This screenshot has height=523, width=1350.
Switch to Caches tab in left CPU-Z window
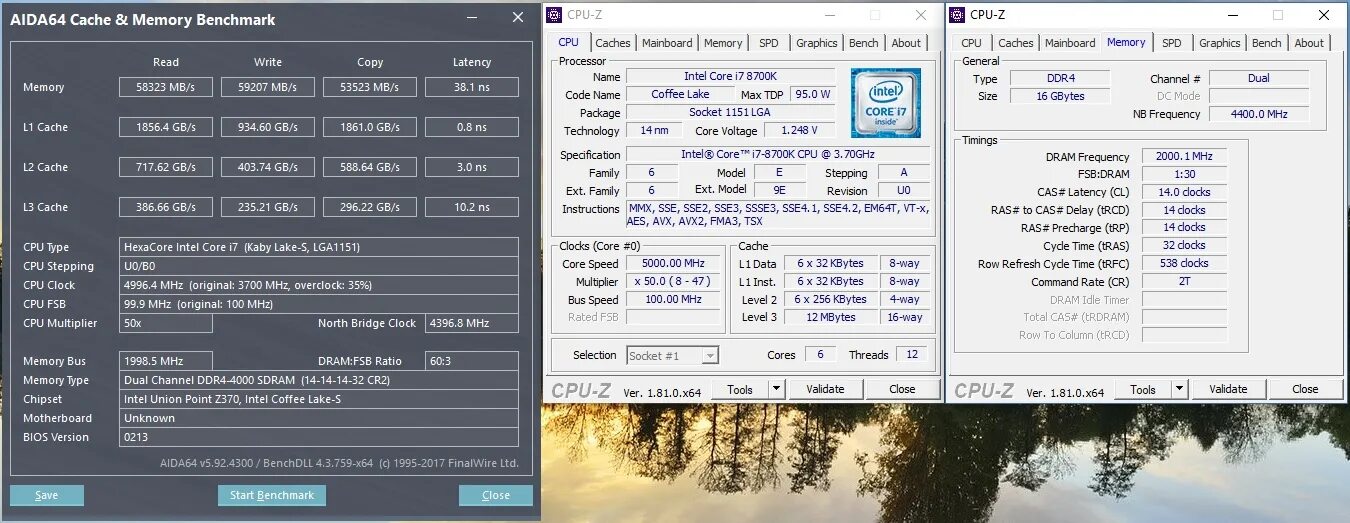click(x=613, y=43)
